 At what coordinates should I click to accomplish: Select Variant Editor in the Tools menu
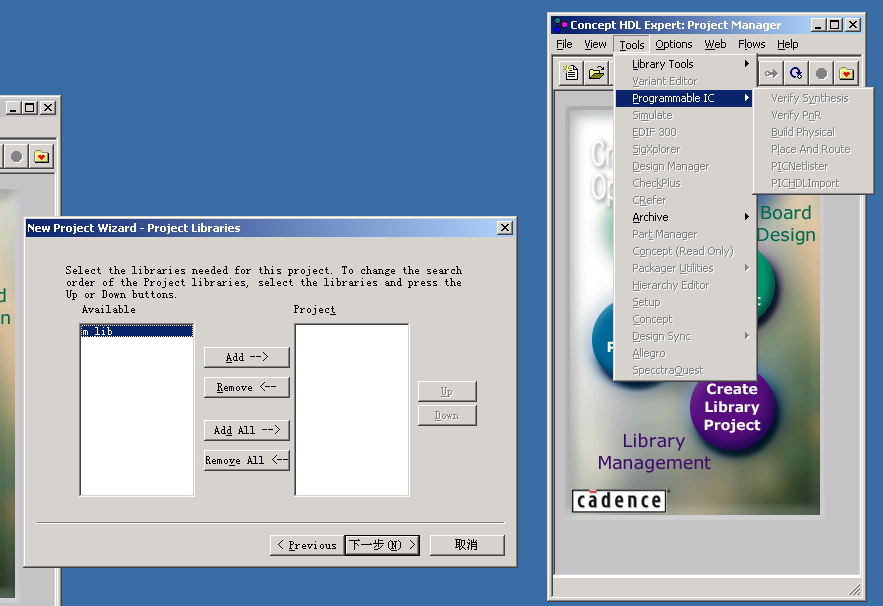click(684, 81)
